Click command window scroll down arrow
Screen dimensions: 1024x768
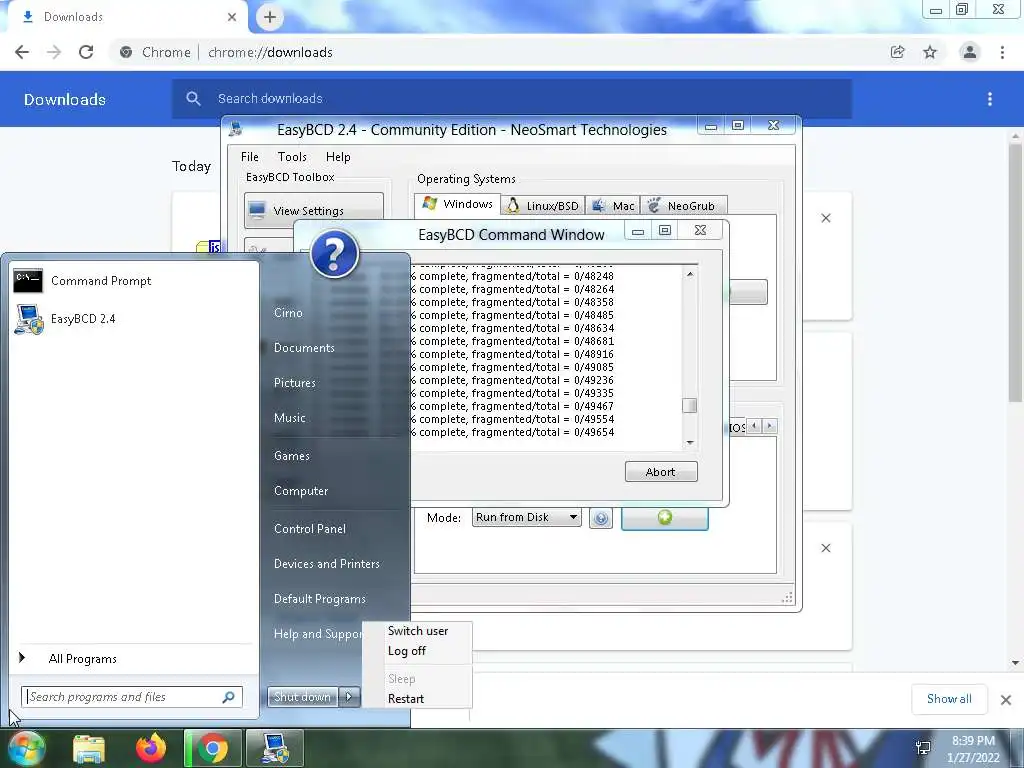click(690, 443)
